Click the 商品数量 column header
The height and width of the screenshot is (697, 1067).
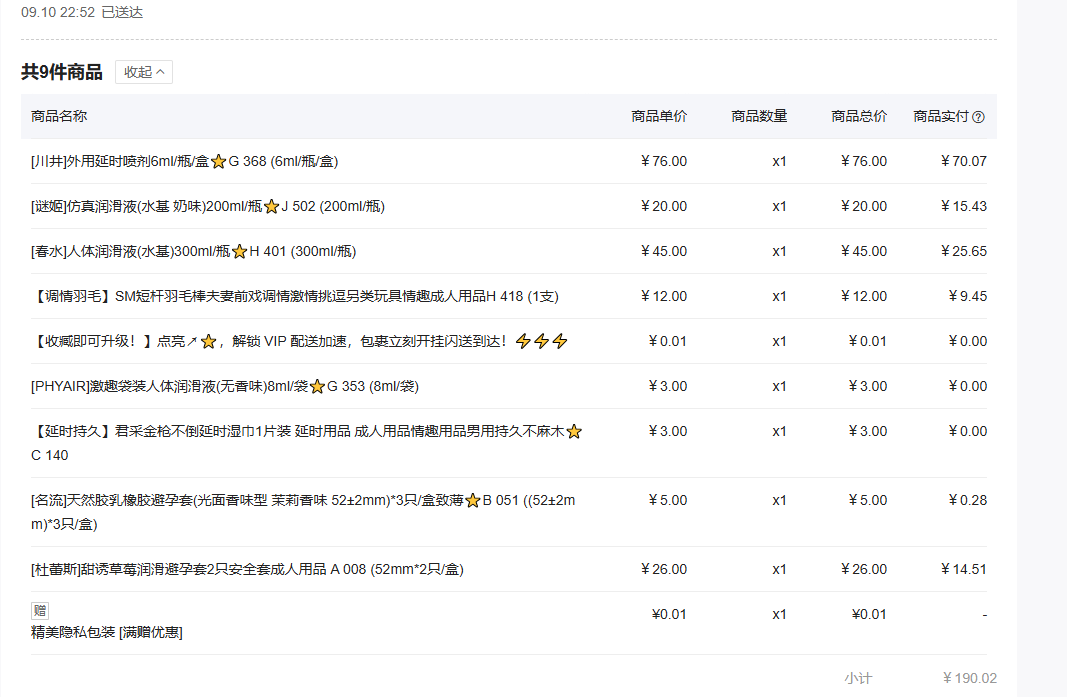[759, 116]
